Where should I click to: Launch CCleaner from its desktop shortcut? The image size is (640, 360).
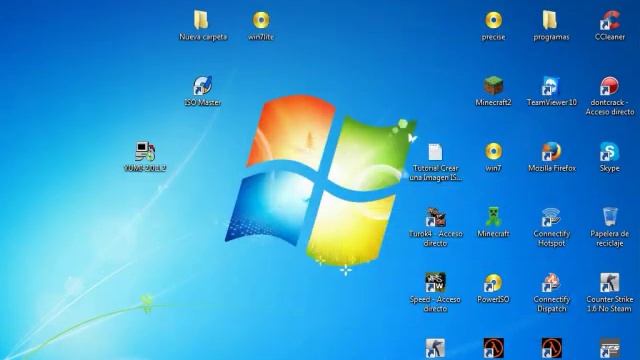tap(609, 20)
